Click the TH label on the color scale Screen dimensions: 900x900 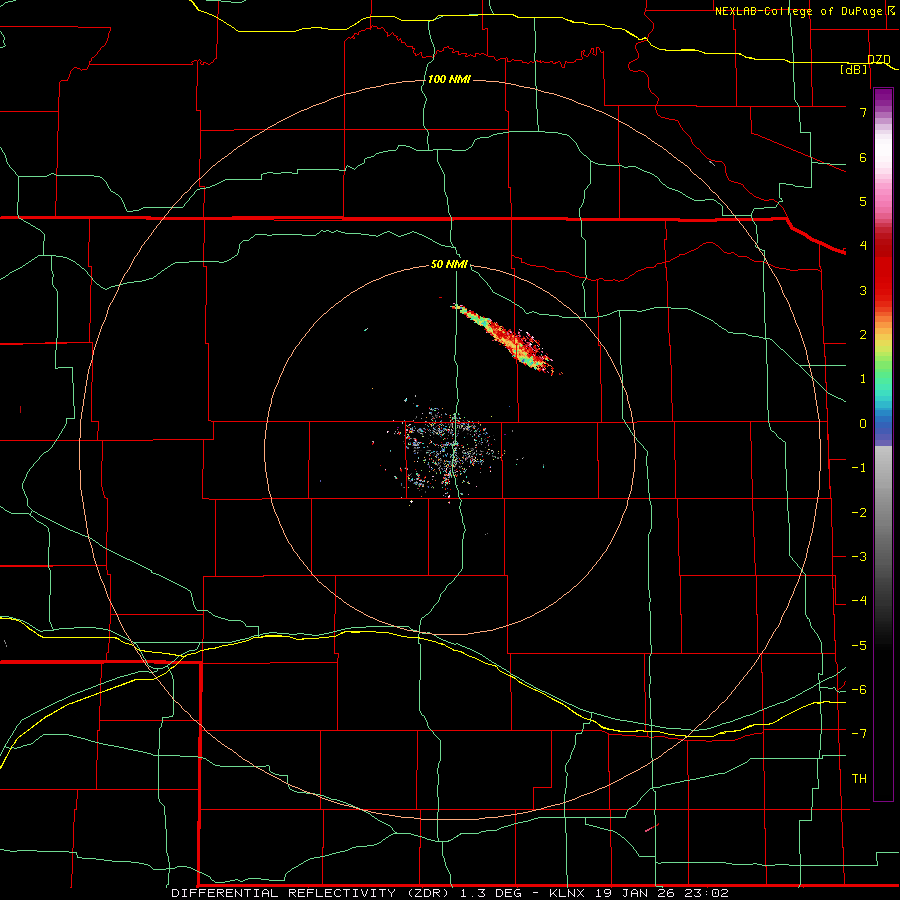point(859,779)
